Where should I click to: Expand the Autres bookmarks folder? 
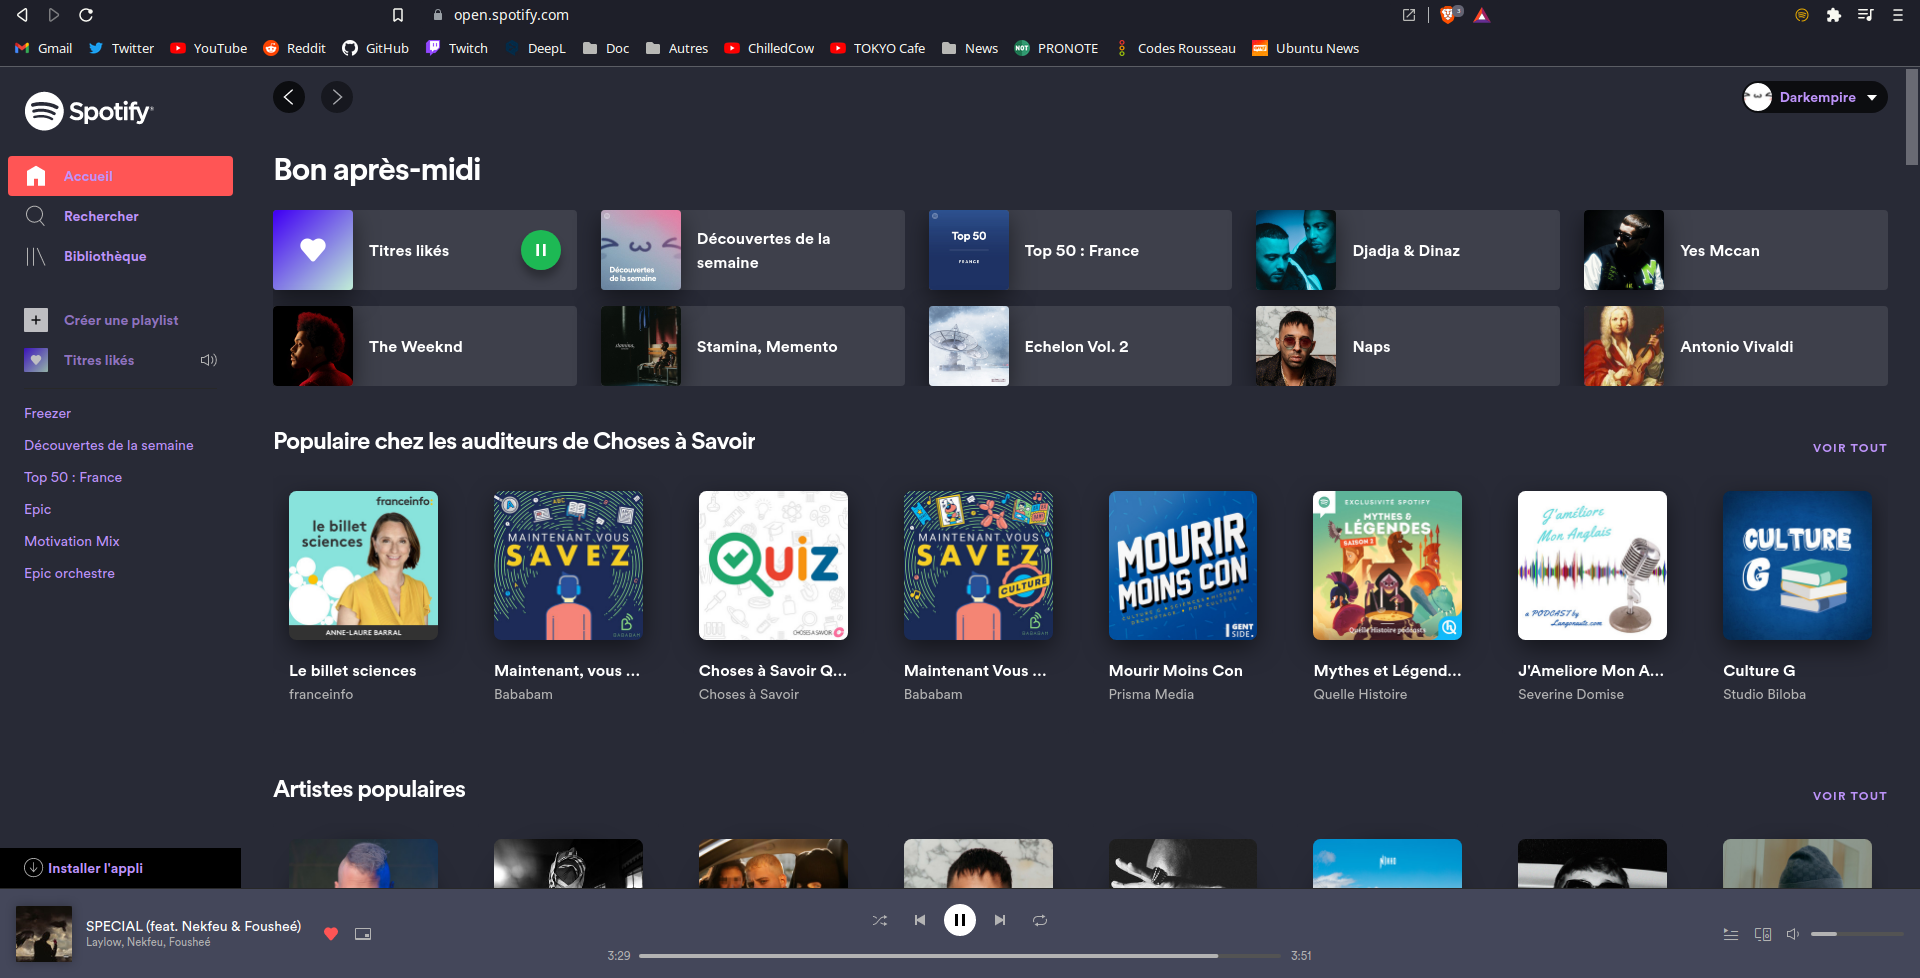(x=677, y=48)
